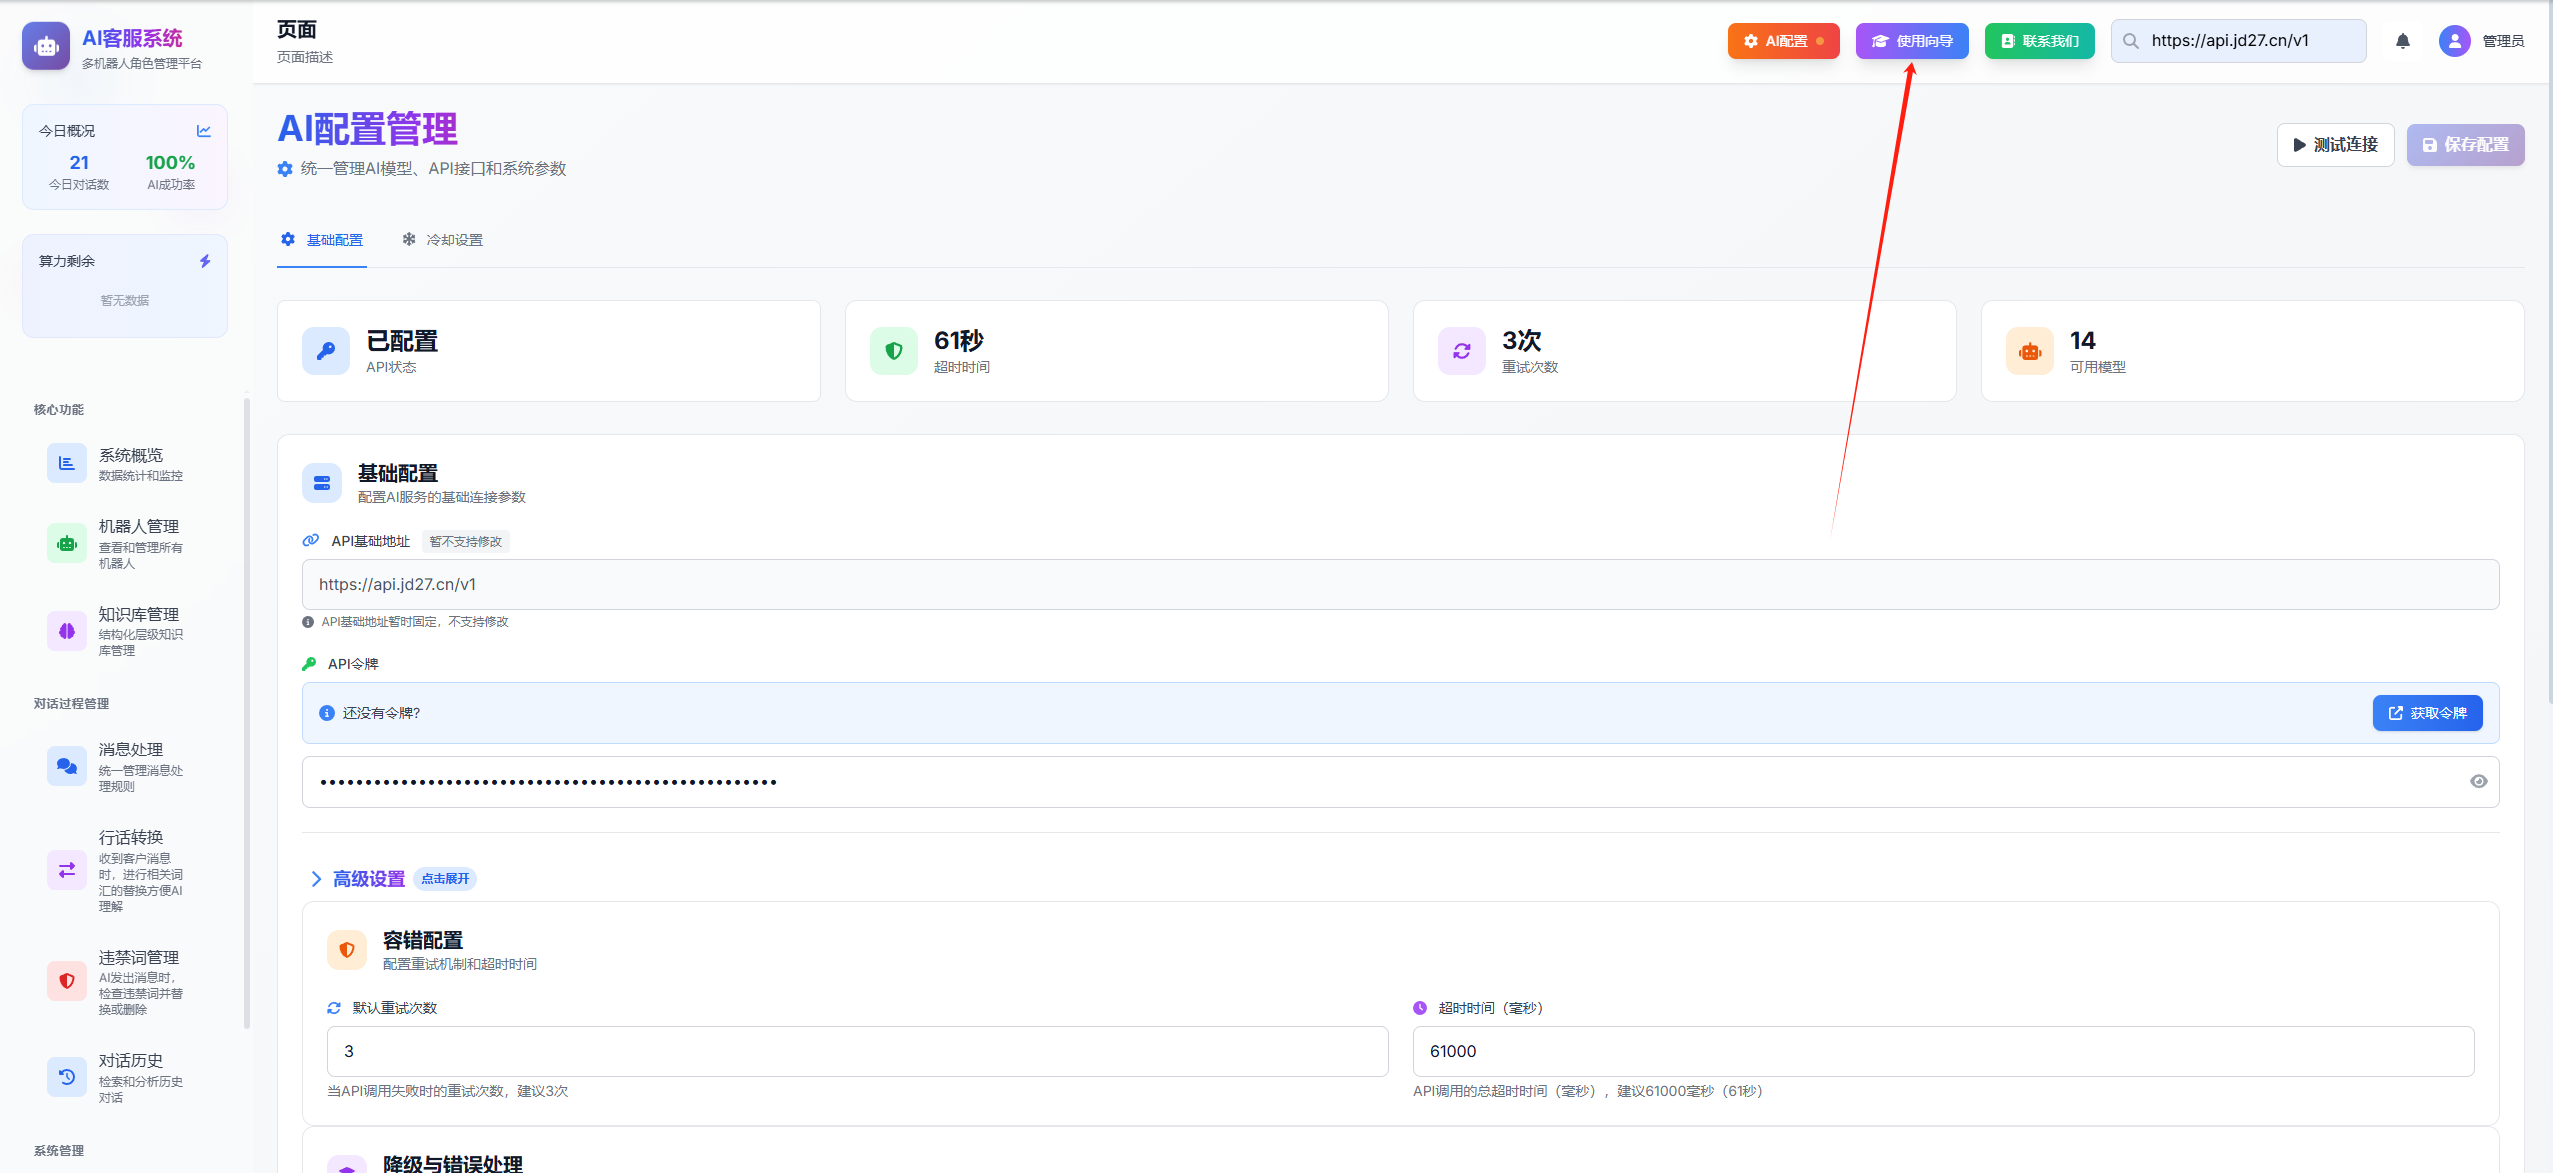Open 对话历史 history clock icon
Image resolution: width=2553 pixels, height=1173 pixels.
click(x=67, y=1077)
